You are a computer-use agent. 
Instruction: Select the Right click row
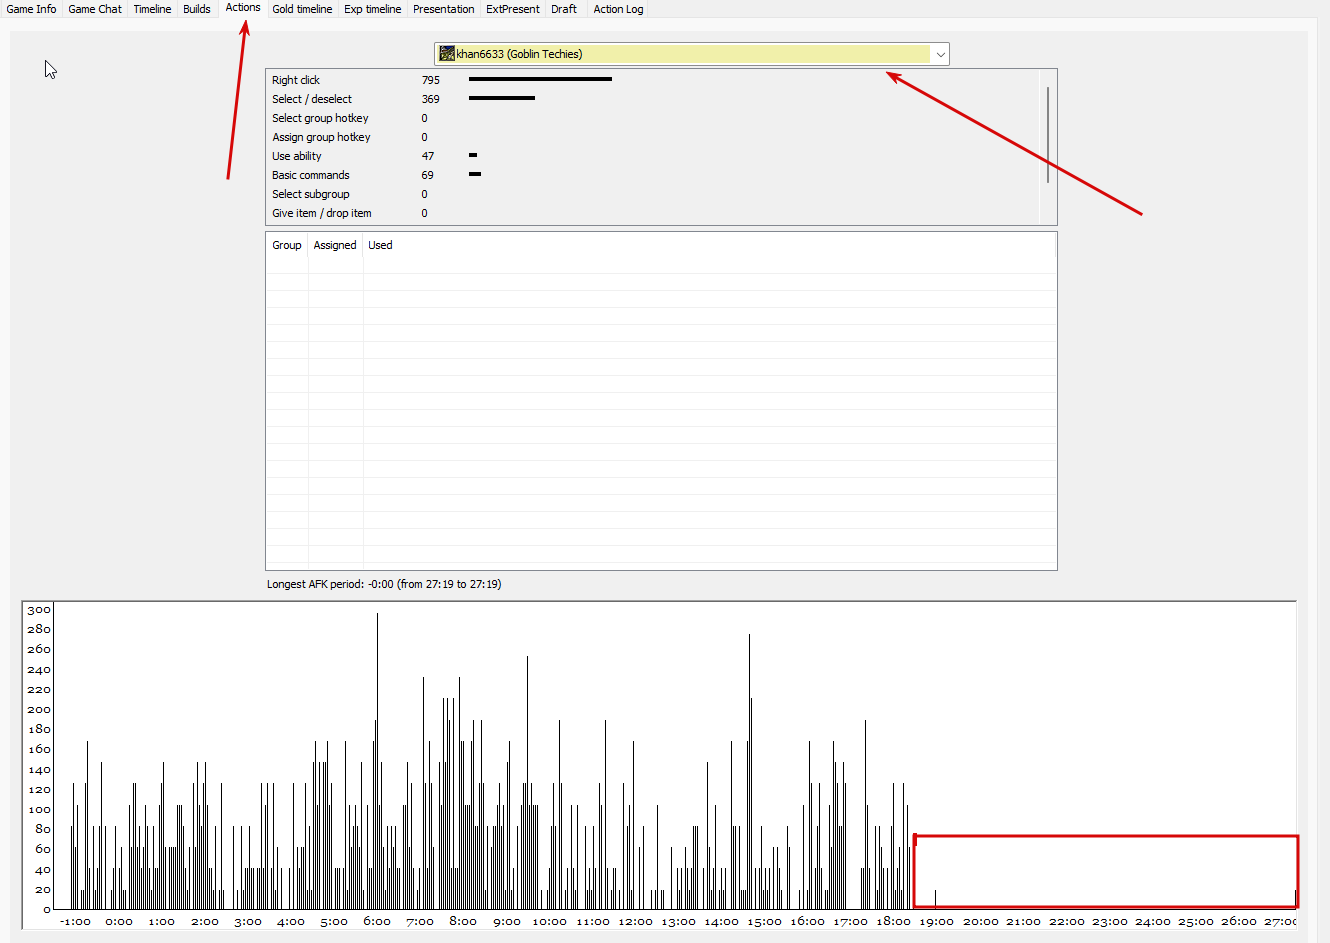[x=652, y=80]
